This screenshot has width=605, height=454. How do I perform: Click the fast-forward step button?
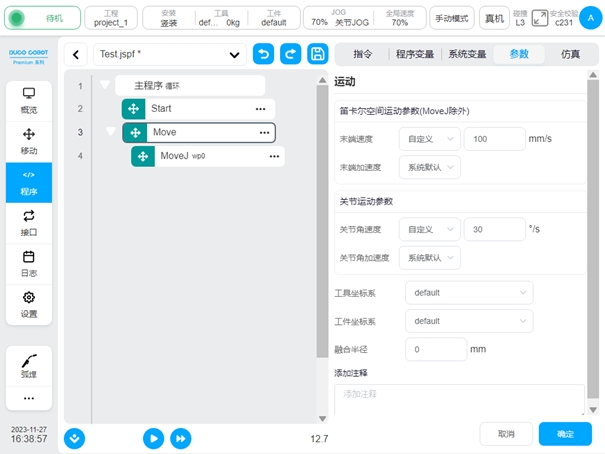180,438
